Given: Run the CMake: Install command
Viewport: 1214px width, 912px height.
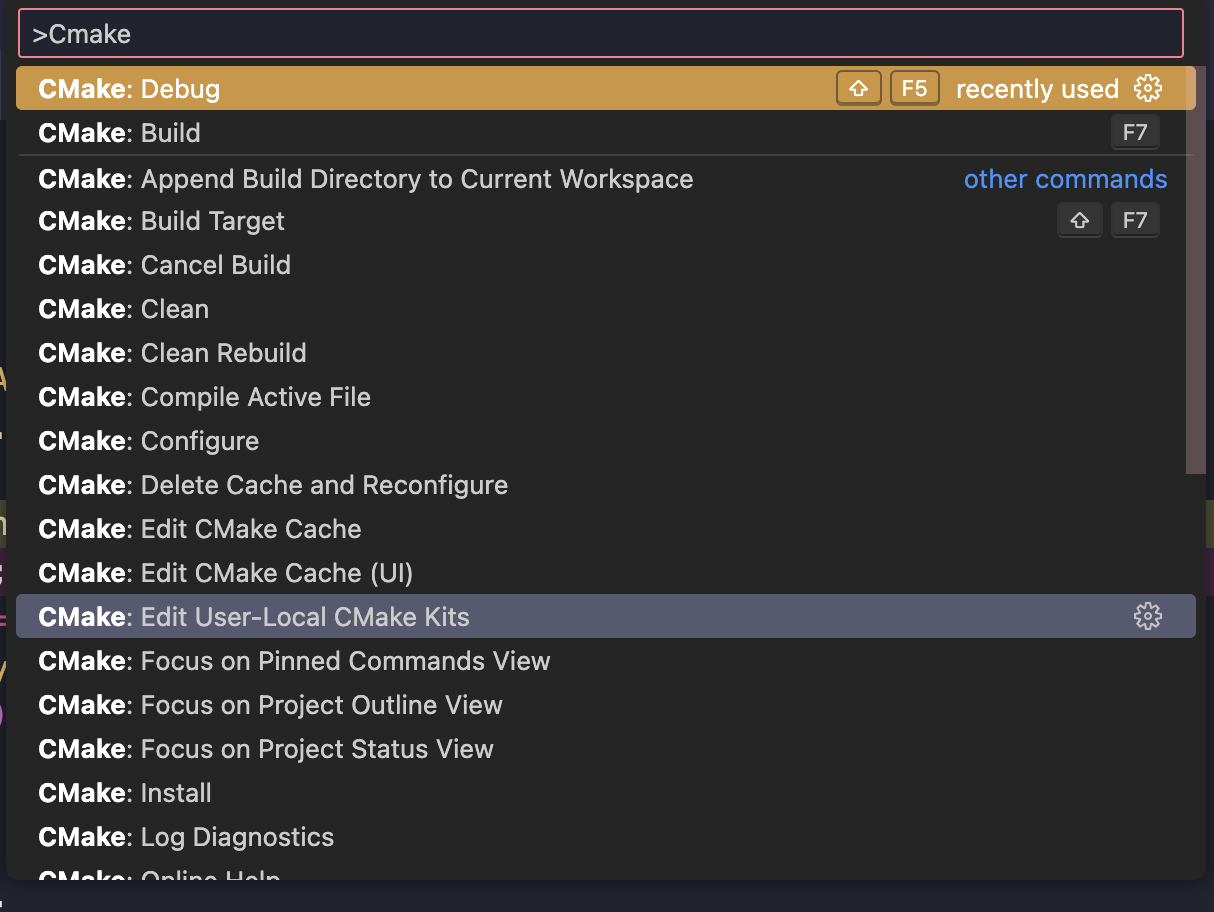Looking at the screenshot, I should coord(400,793).
